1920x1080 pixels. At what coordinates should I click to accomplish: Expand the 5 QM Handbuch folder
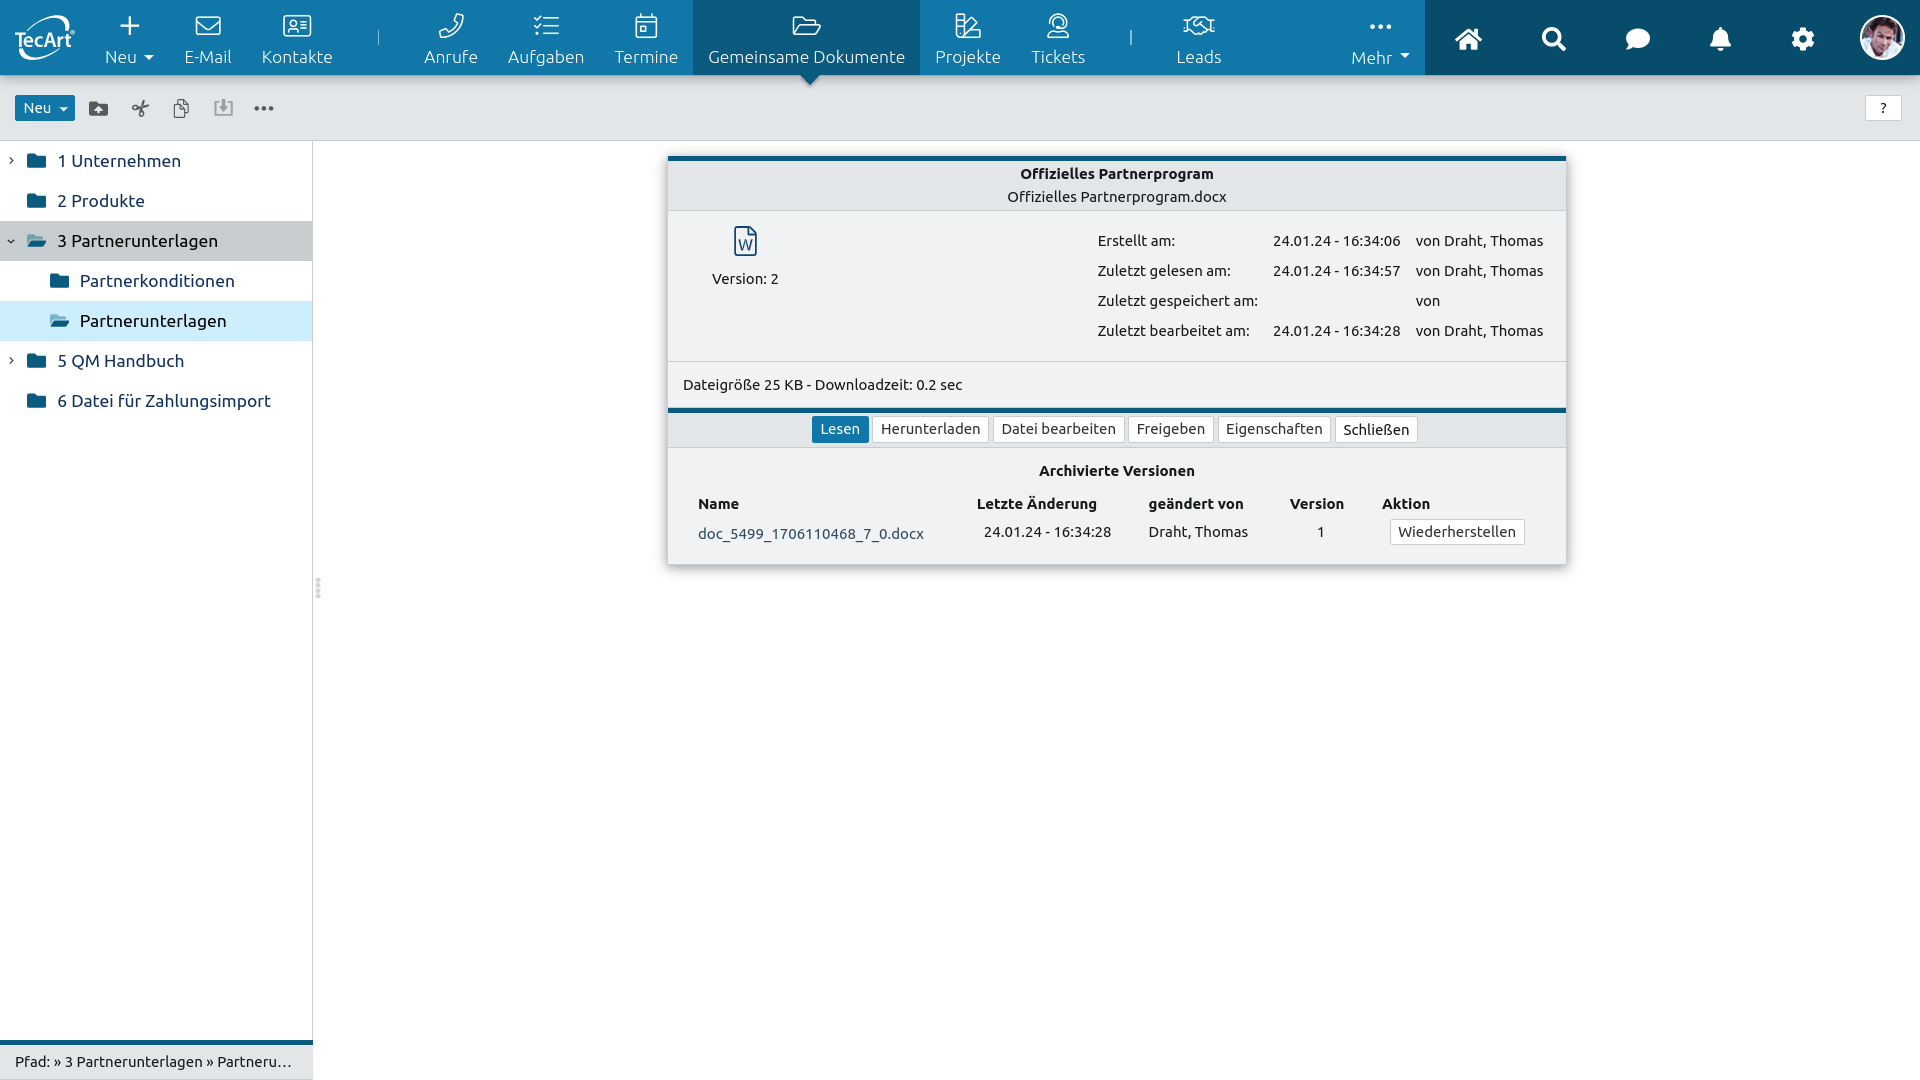tap(11, 361)
